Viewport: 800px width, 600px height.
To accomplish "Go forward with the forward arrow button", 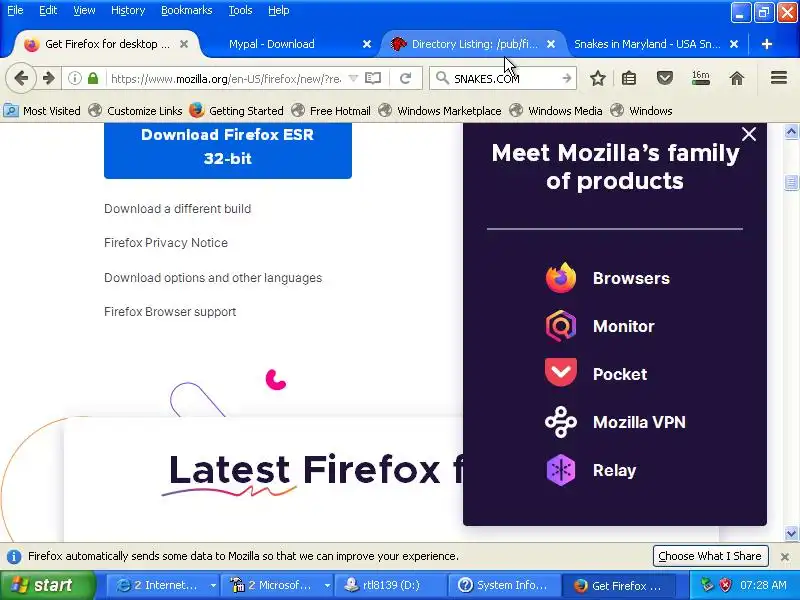I will pyautogui.click(x=48, y=78).
